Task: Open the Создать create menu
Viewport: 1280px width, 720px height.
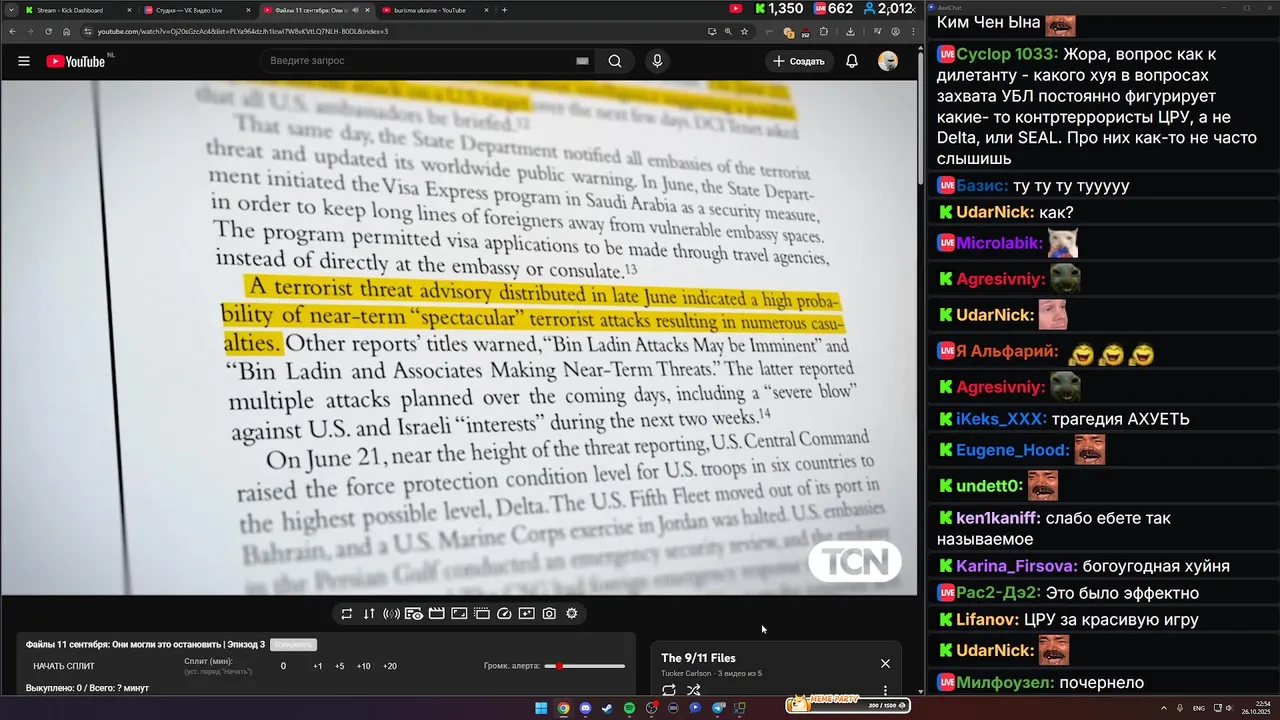Action: tap(798, 61)
